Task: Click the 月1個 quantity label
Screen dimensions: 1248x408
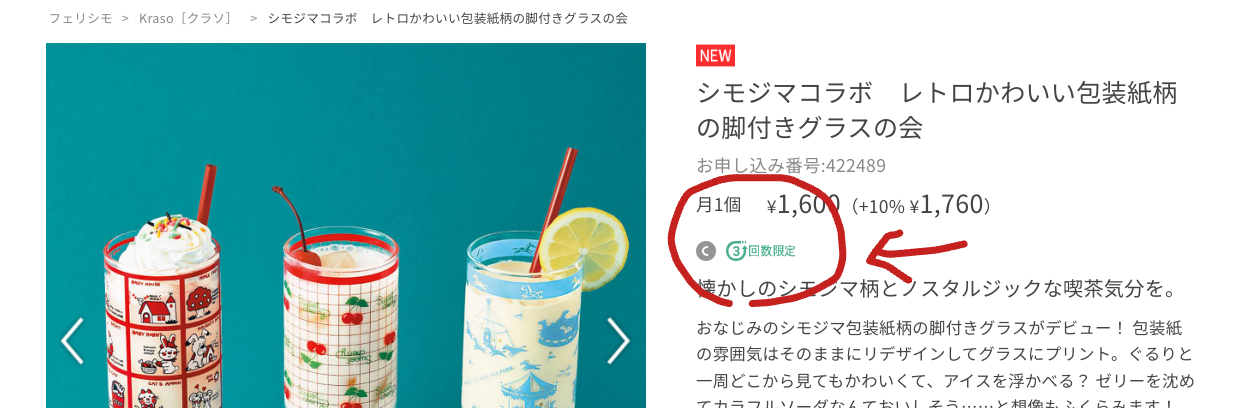Action: point(719,205)
